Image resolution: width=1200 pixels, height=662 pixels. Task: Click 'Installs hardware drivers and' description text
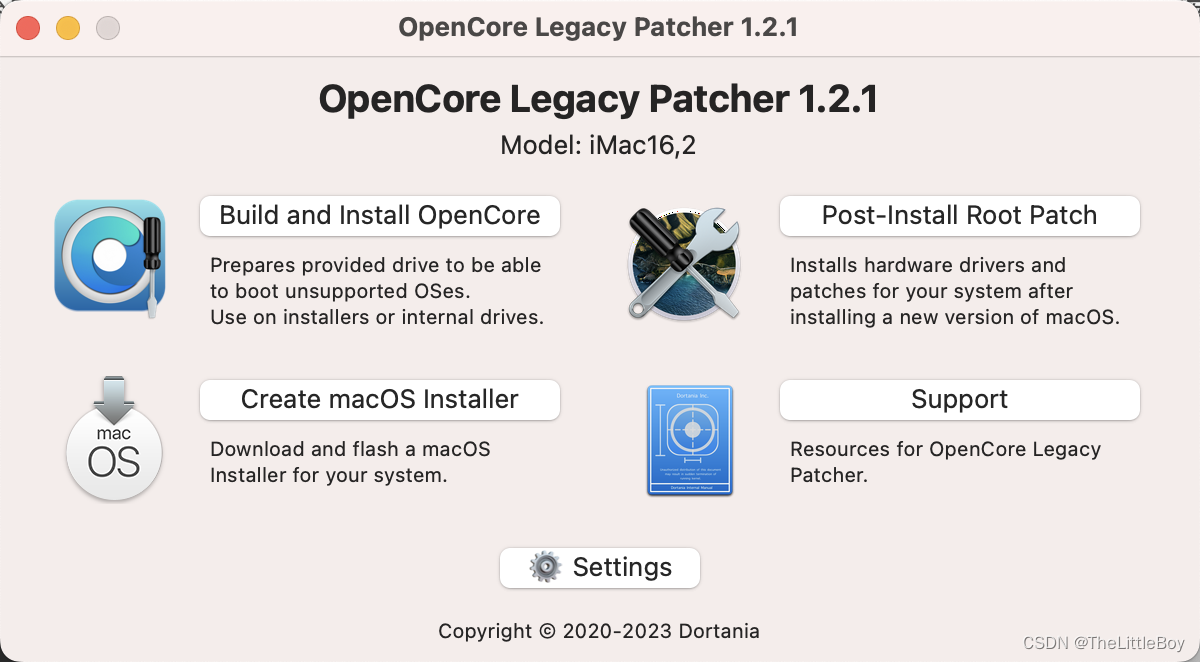coord(928,265)
